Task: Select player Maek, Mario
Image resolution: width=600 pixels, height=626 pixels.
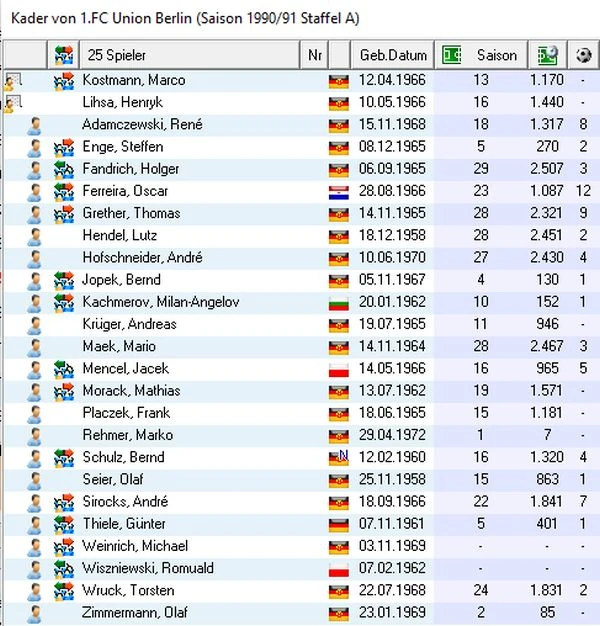Action: [119, 347]
